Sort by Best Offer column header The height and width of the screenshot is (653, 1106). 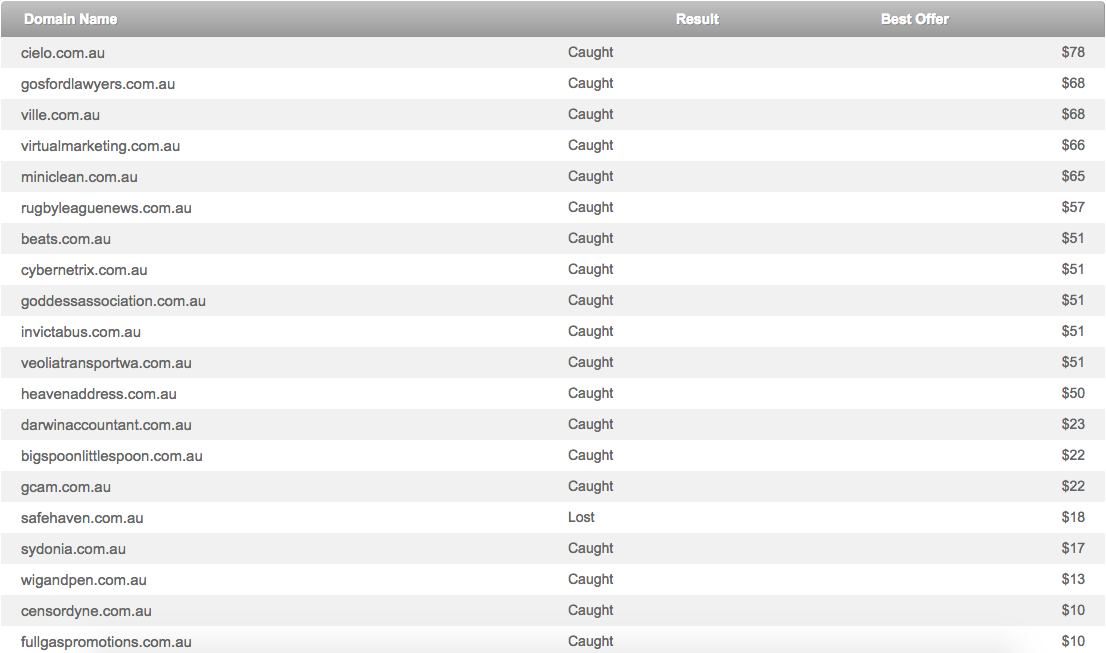(914, 19)
